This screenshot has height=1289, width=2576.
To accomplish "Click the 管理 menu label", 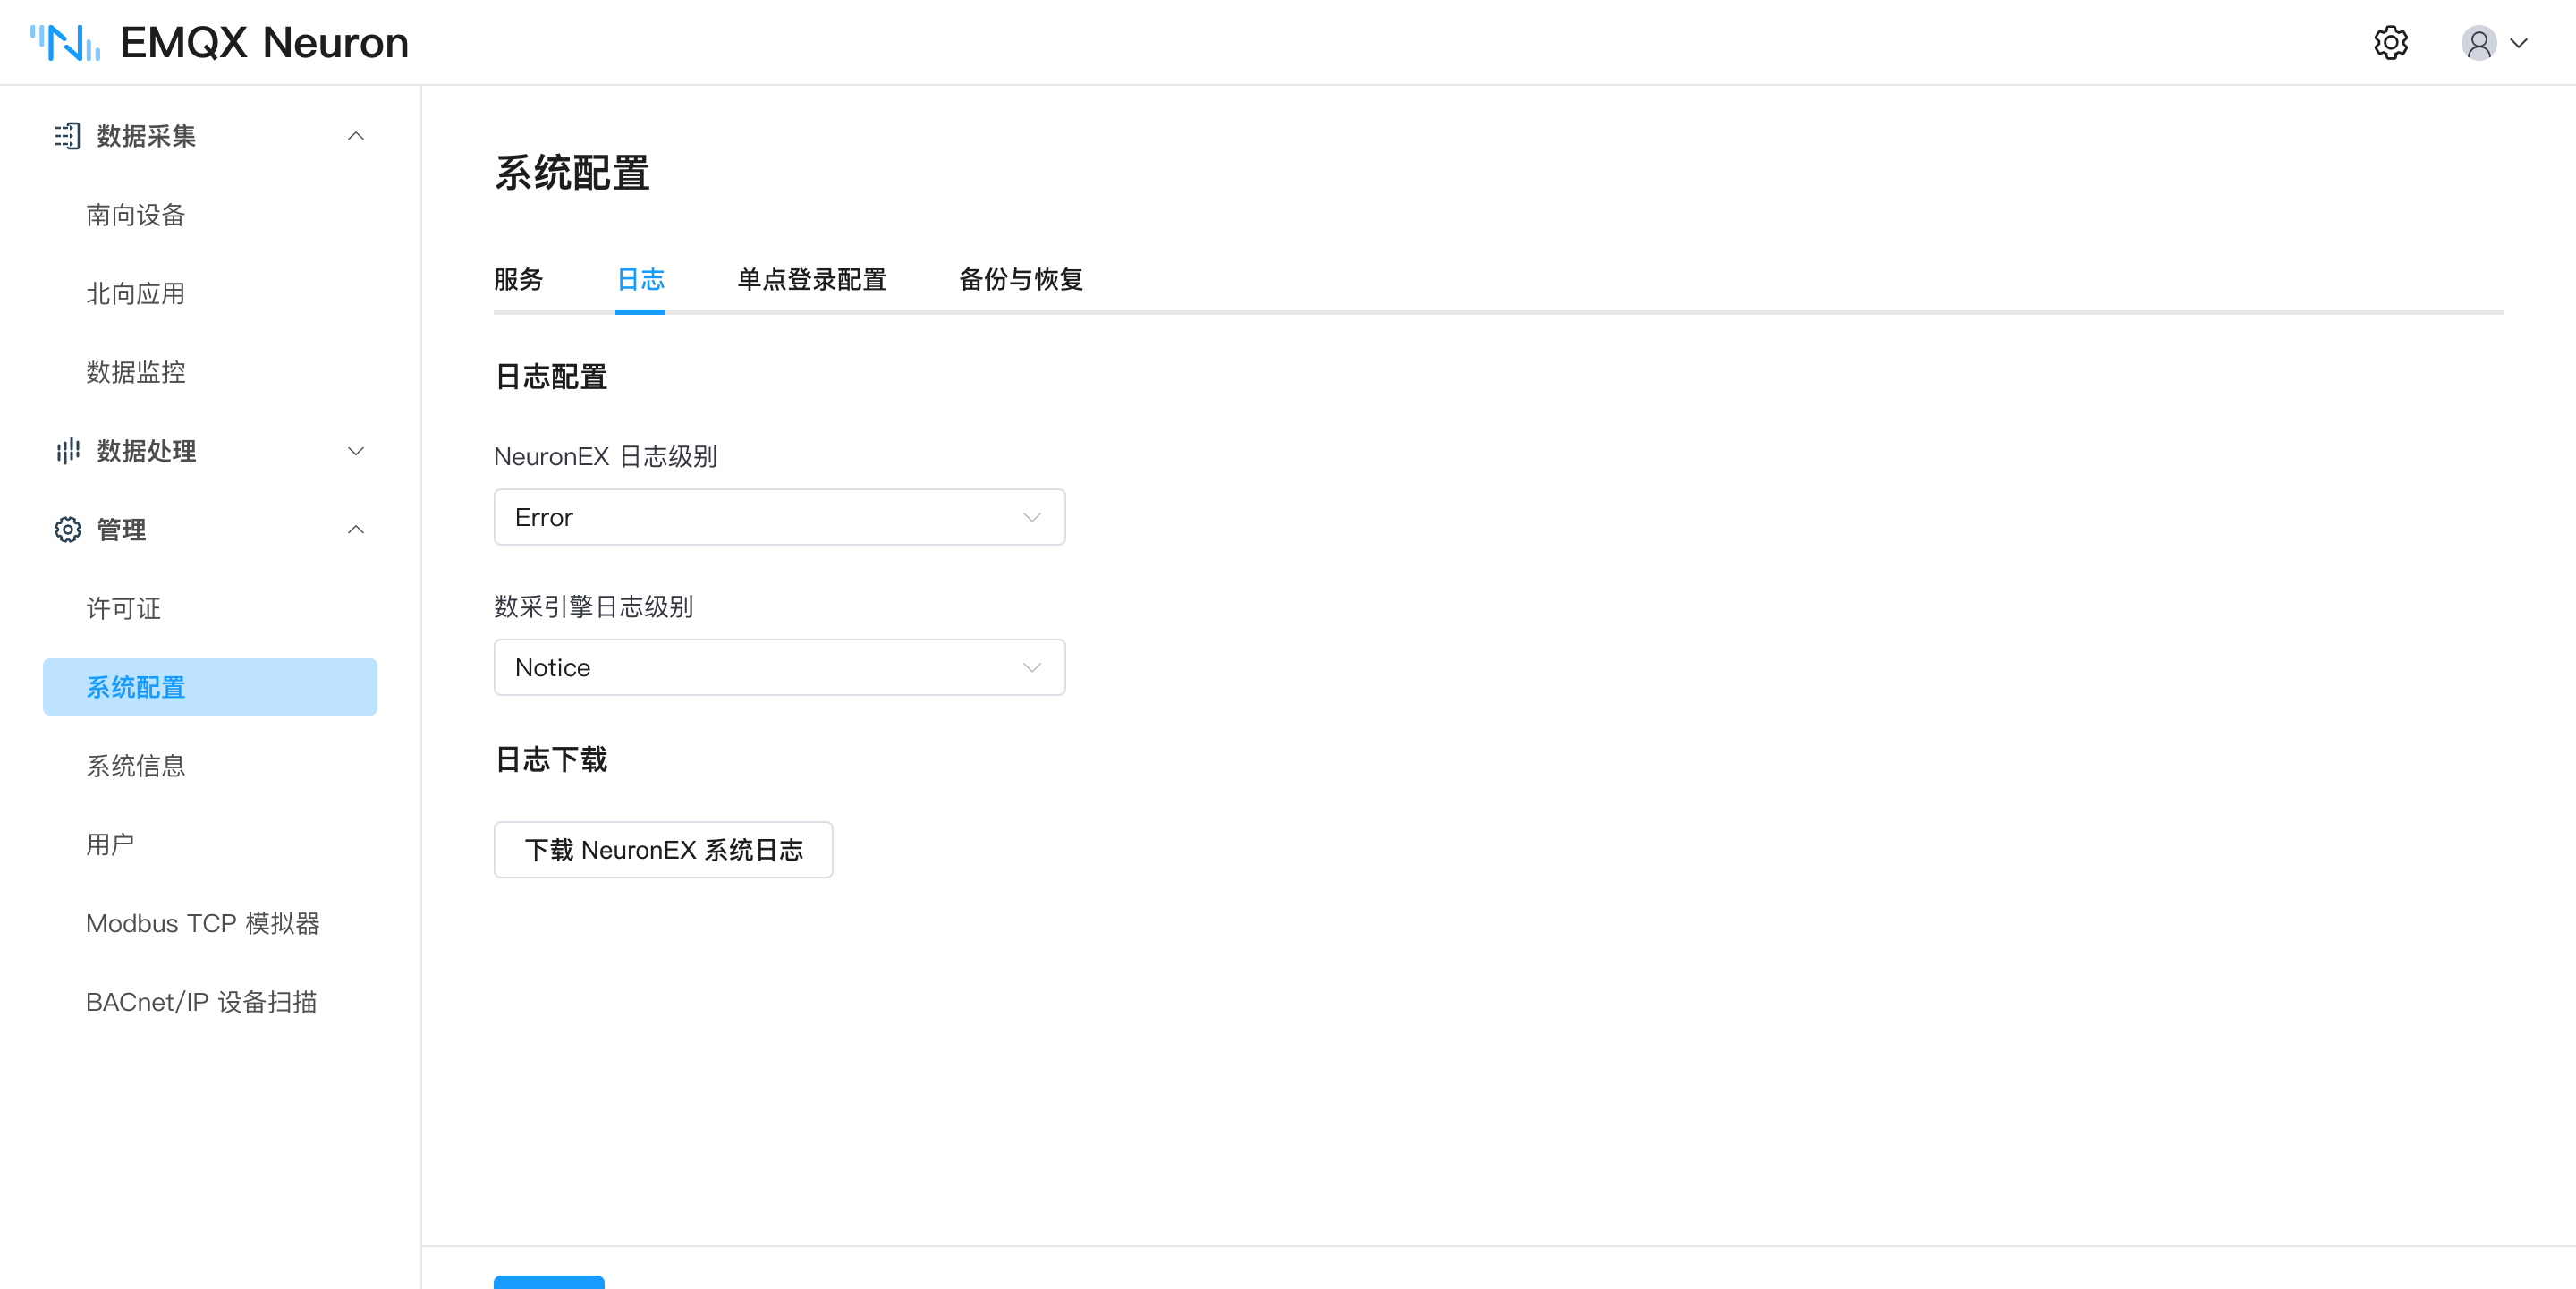I will 121,530.
